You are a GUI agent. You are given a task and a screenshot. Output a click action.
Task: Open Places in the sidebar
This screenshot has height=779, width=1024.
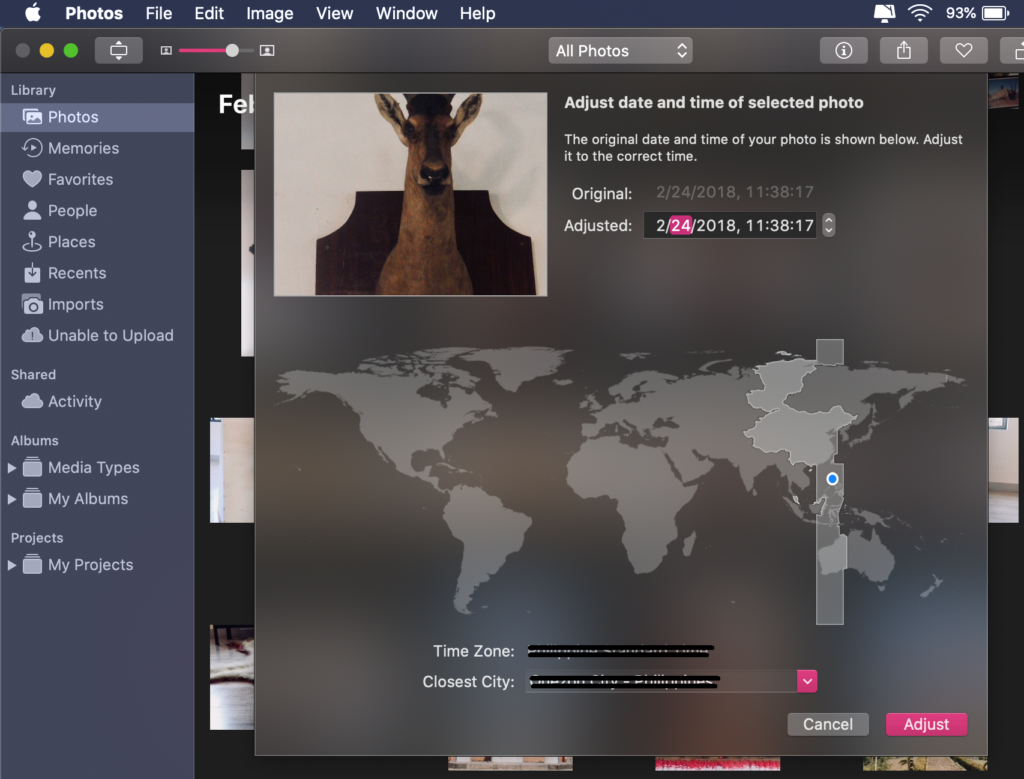pyautogui.click(x=71, y=242)
